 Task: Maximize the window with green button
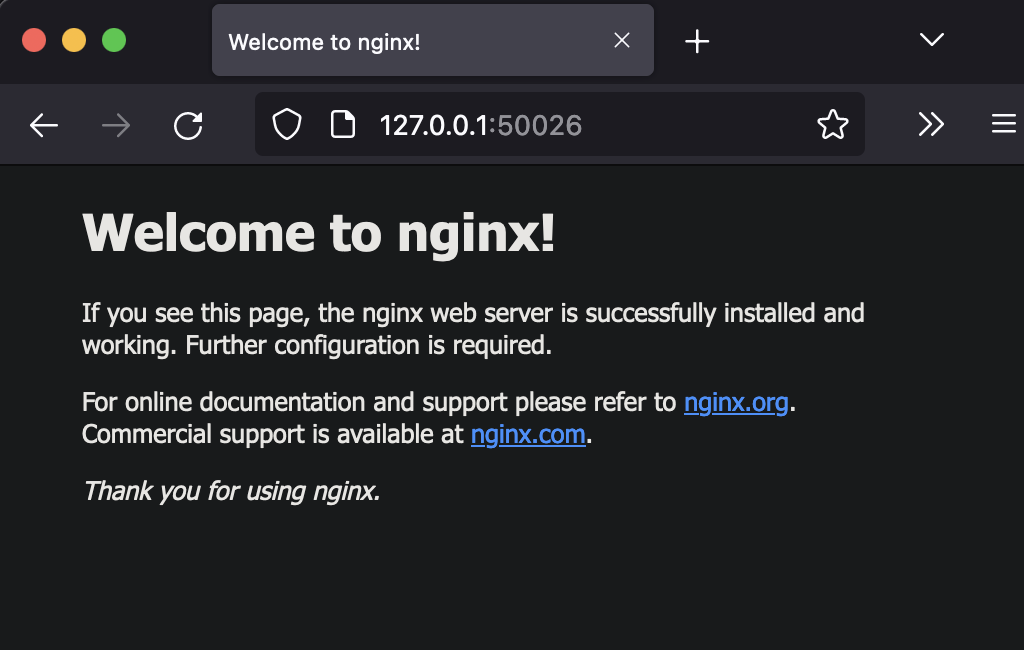(114, 40)
